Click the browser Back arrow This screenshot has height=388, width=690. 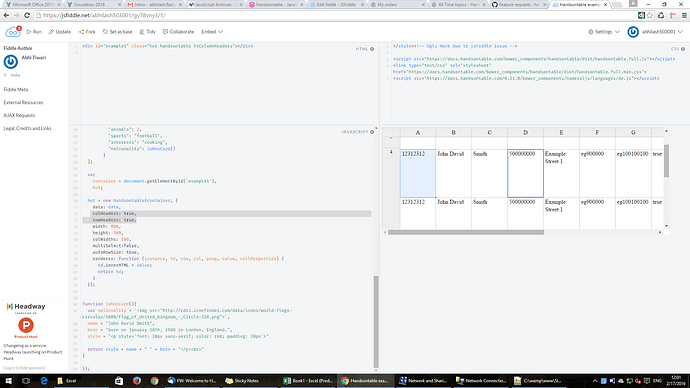tap(6, 15)
